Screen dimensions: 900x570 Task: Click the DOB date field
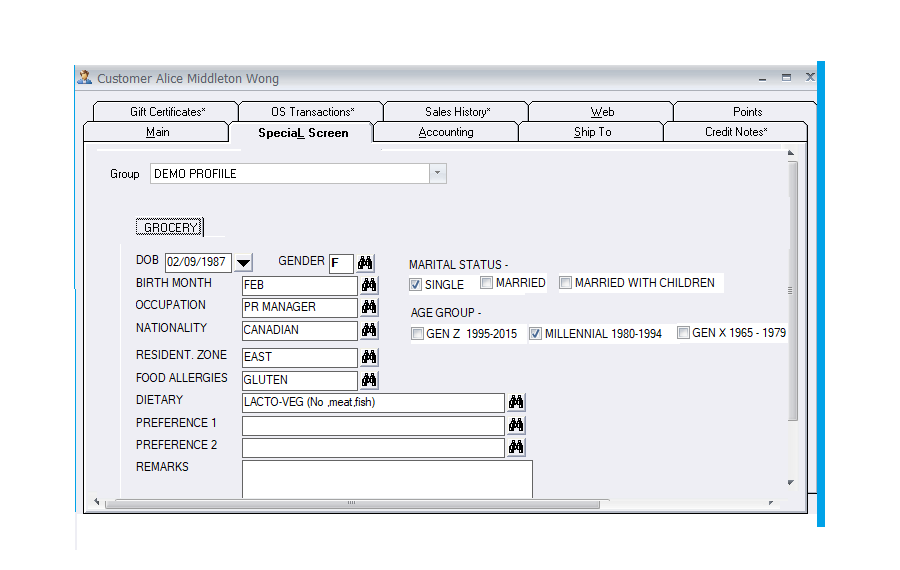click(x=199, y=262)
